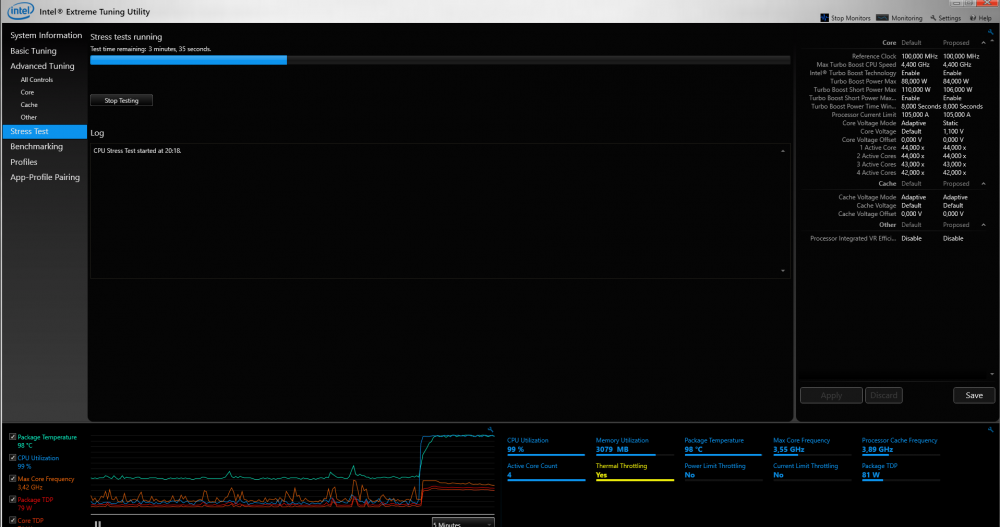Viewport: 1000px width, 527px height.
Task: Disable the Max Core Frequency checkbox
Action: point(12,479)
